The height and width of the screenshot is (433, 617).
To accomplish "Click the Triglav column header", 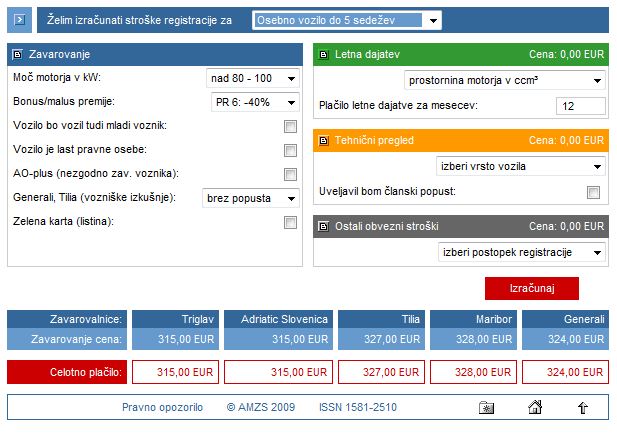I will tap(175, 319).
